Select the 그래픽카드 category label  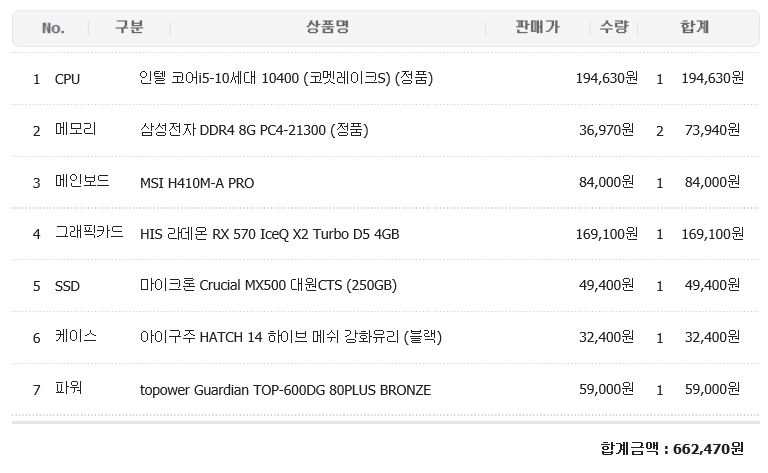coord(89,232)
